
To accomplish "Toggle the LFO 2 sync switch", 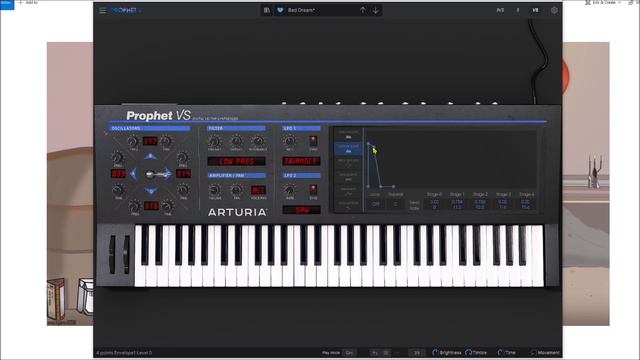I will pyautogui.click(x=313, y=189).
